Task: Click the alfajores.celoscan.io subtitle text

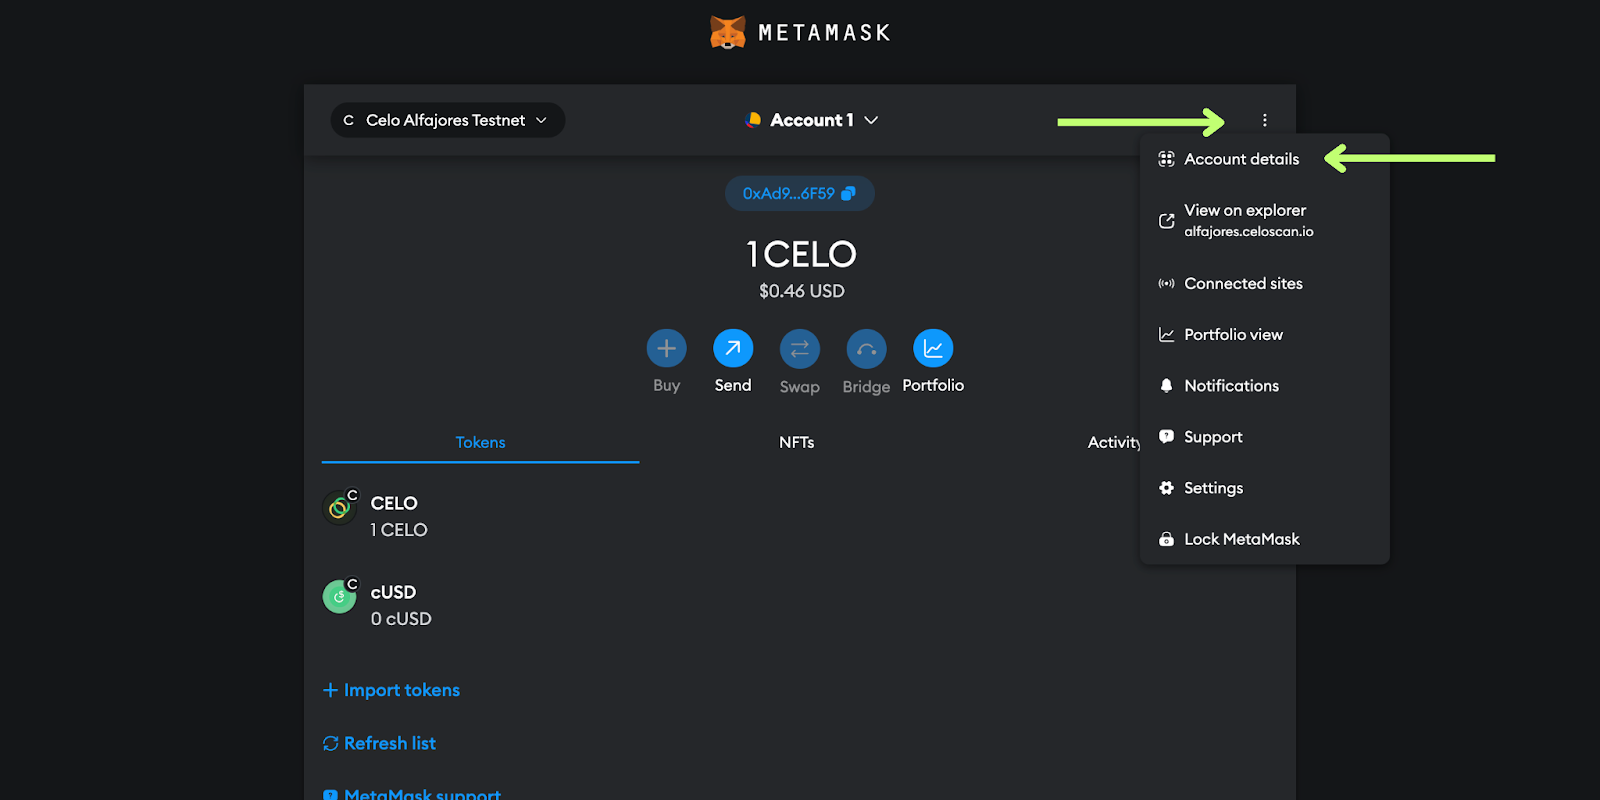Action: coord(1249,231)
